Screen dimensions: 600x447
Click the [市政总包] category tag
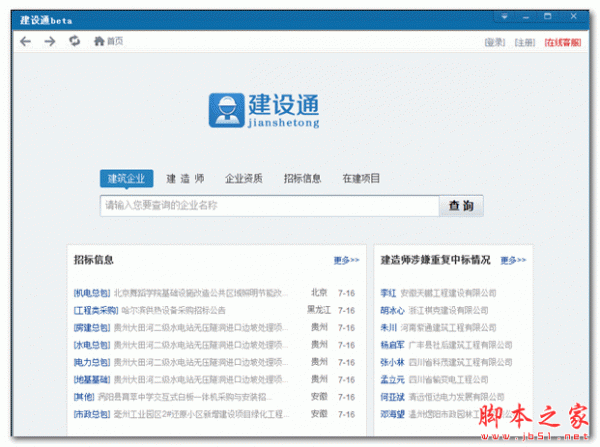tap(92, 414)
